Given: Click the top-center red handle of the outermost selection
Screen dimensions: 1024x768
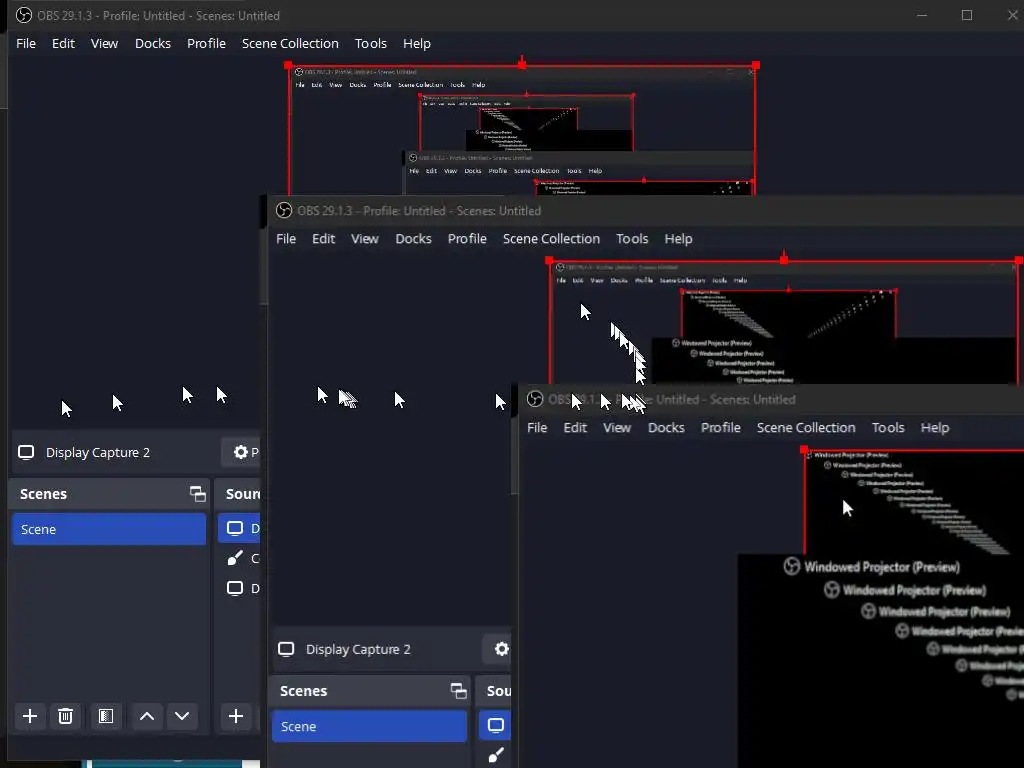Looking at the screenshot, I should pyautogui.click(x=522, y=65).
